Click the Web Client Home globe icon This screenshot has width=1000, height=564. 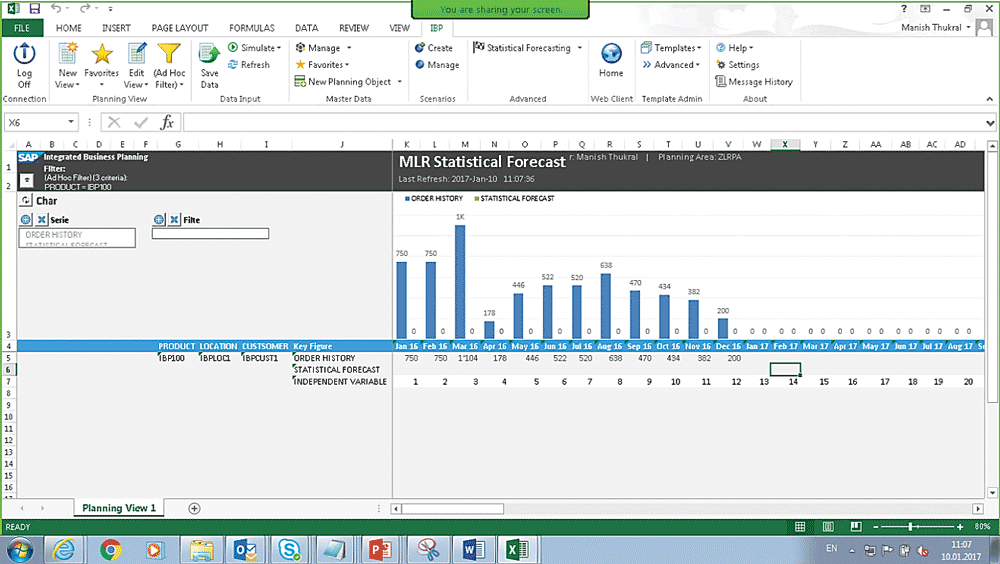tap(611, 54)
